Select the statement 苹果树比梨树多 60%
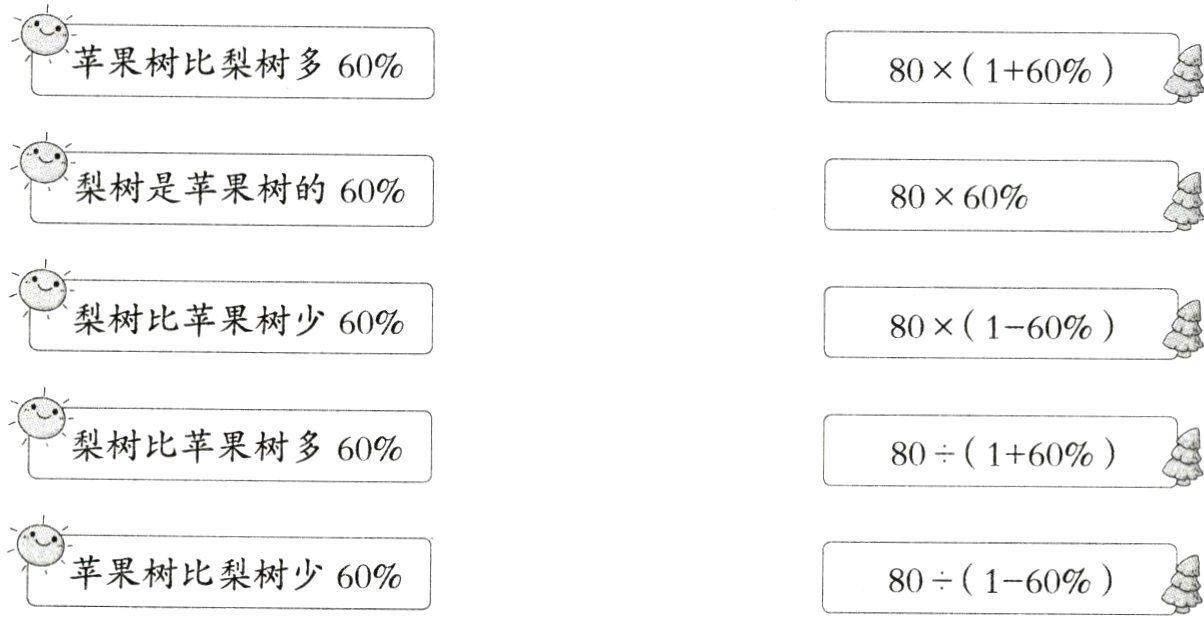 (x=237, y=66)
